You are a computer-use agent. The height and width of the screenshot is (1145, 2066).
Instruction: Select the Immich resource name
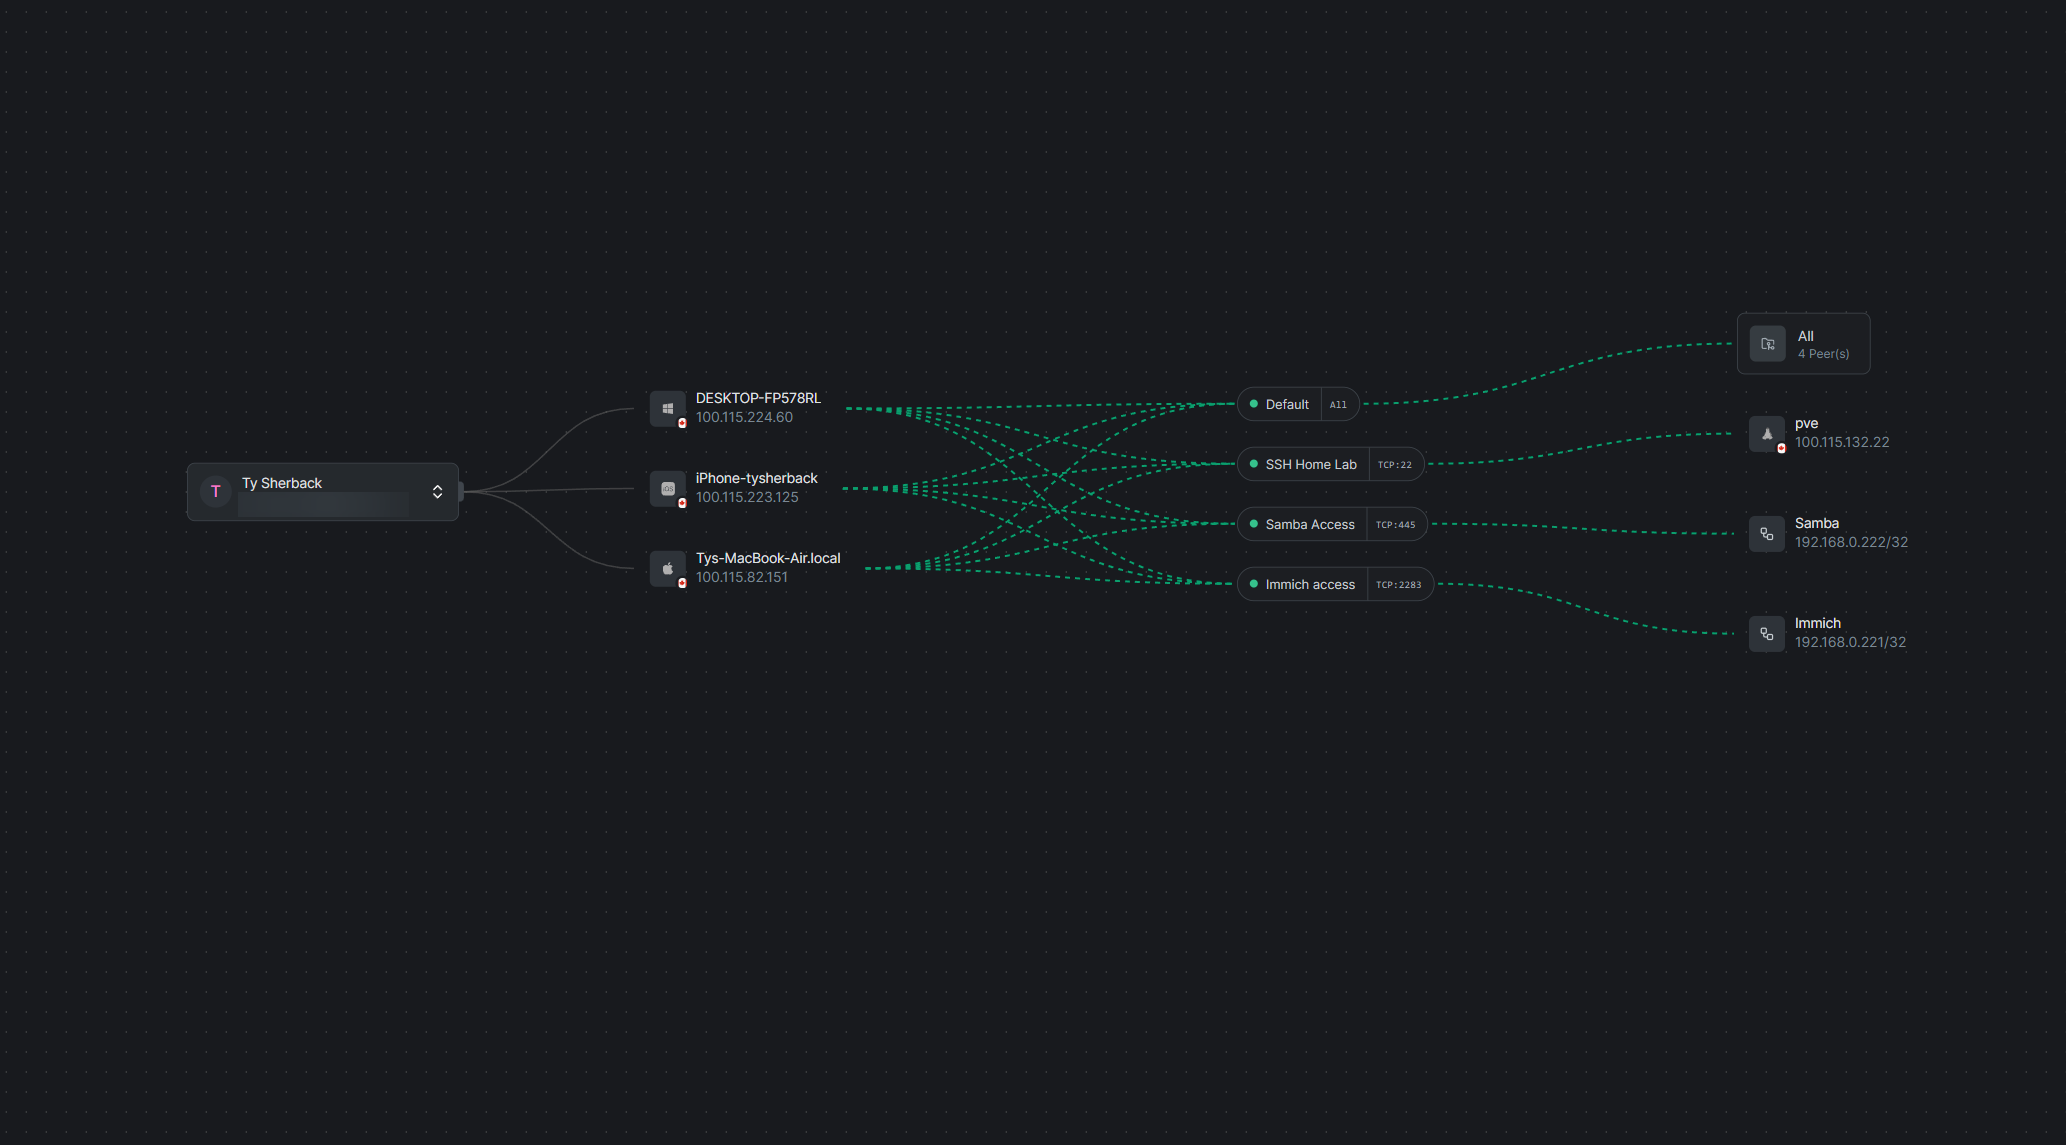1817,623
